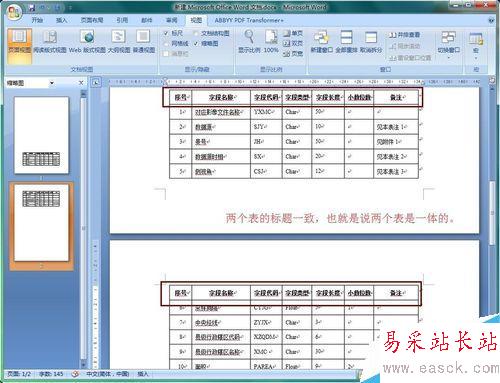
Task: Click the 见本表注 3 cell
Action: [x=396, y=172]
